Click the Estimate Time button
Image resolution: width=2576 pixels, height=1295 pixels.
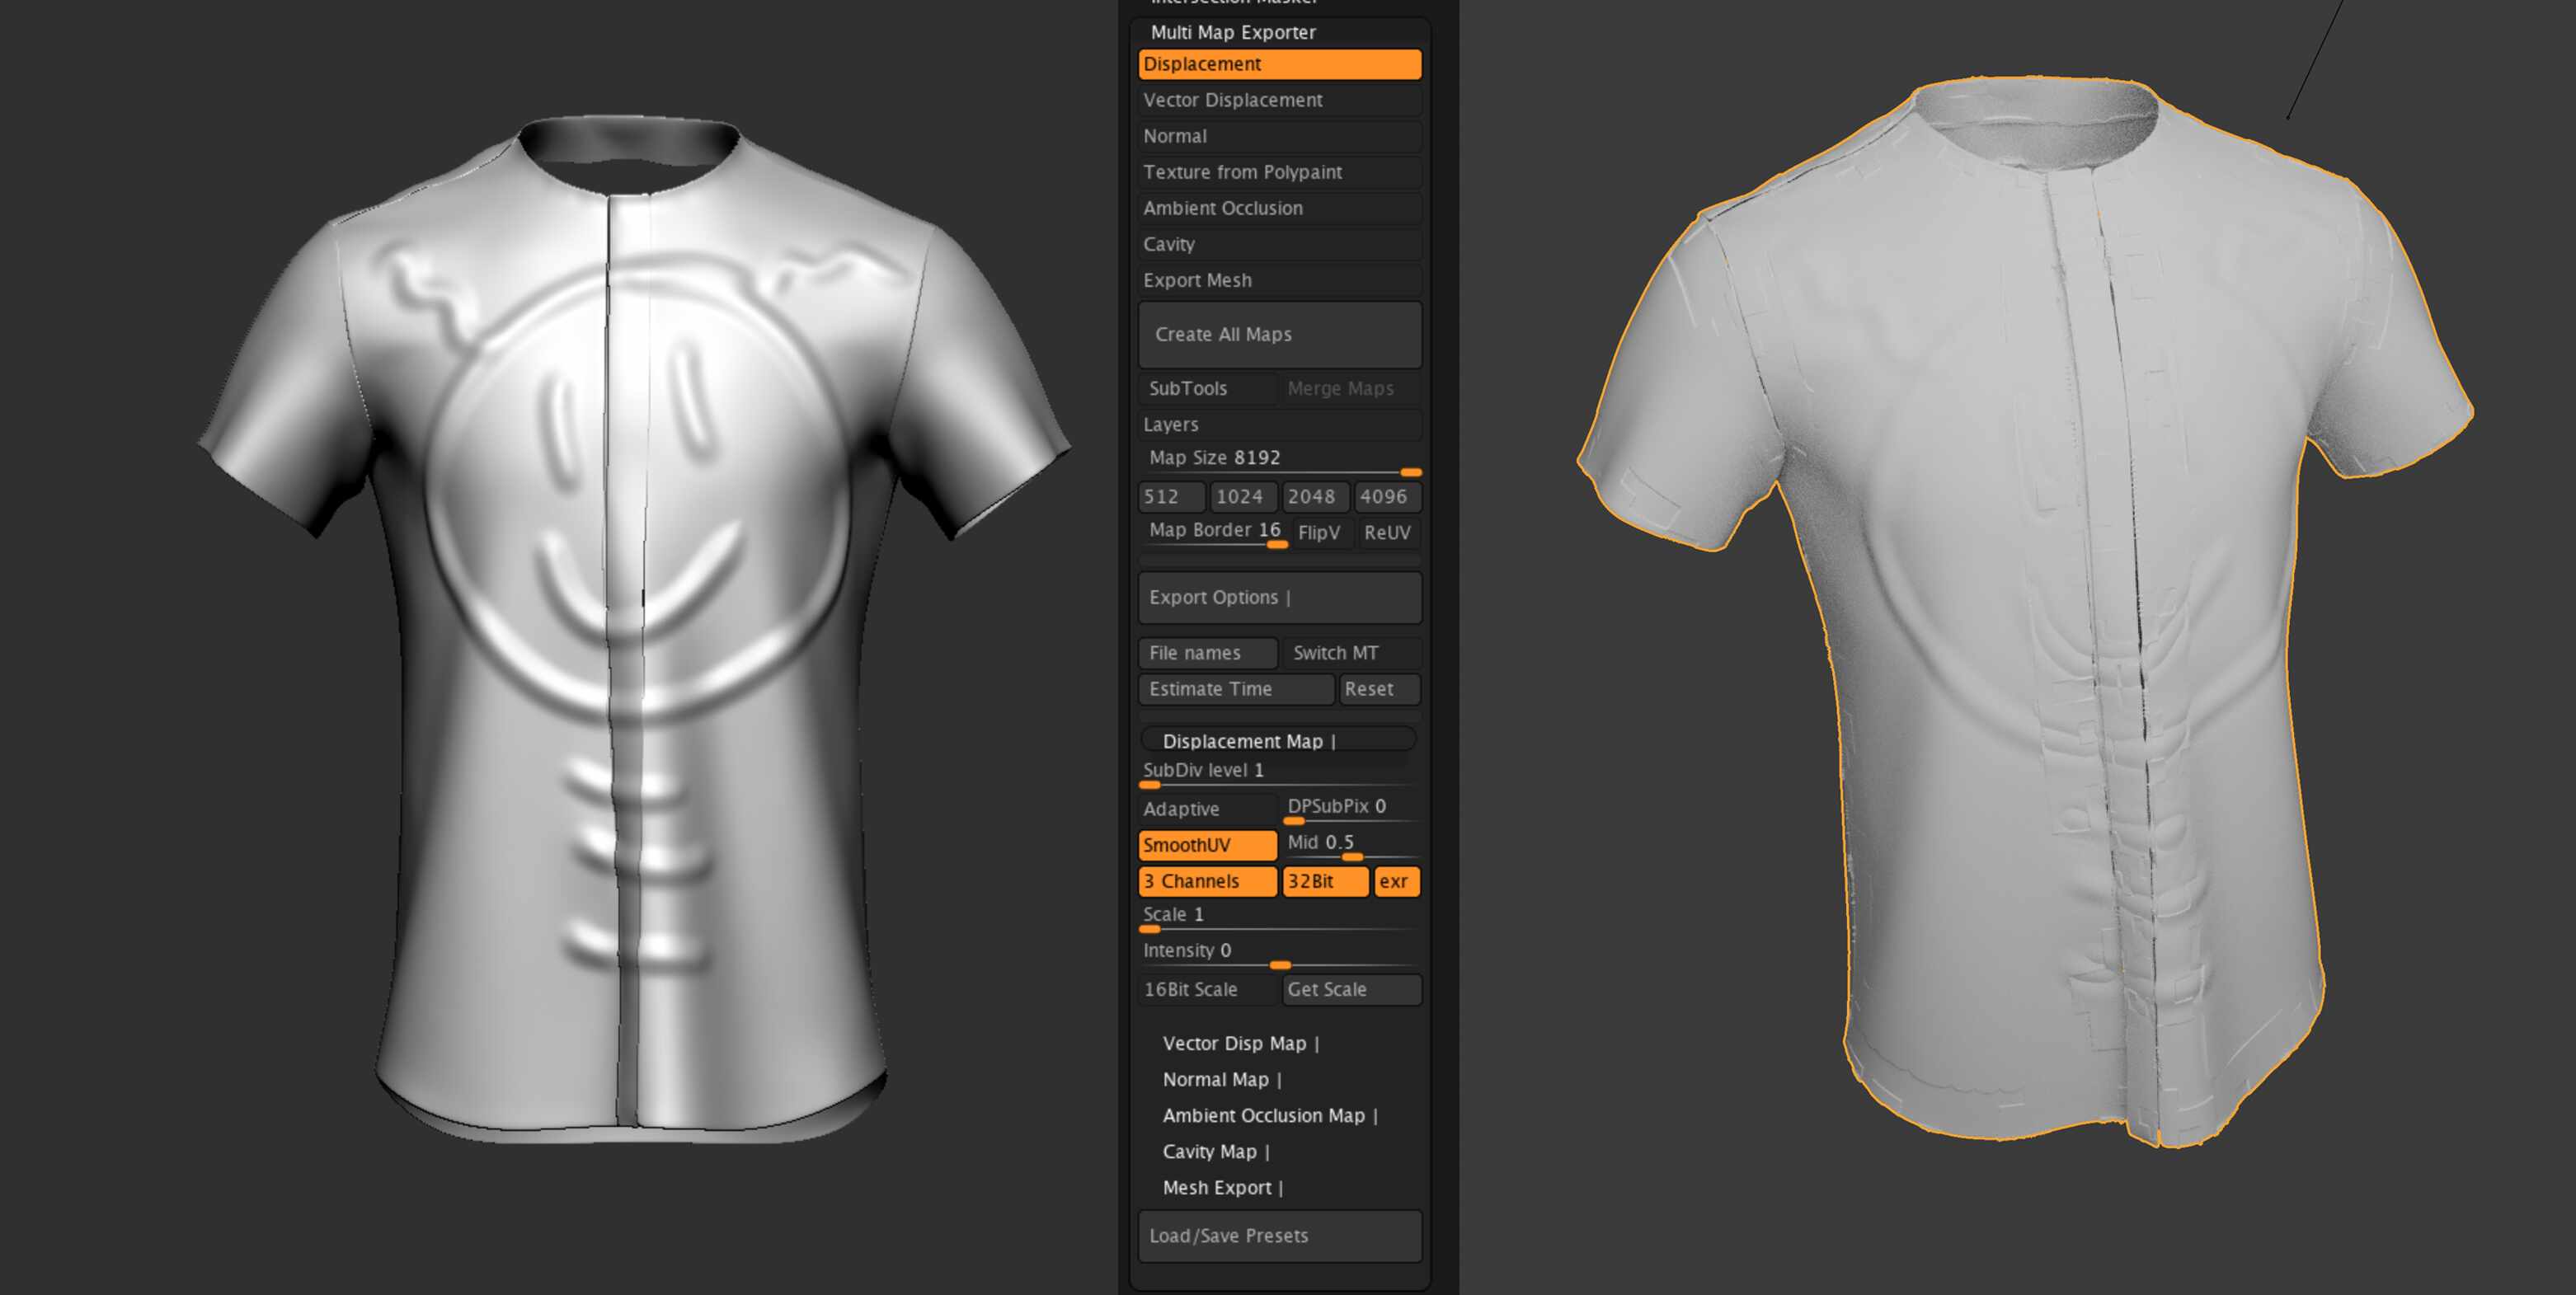(x=1235, y=689)
